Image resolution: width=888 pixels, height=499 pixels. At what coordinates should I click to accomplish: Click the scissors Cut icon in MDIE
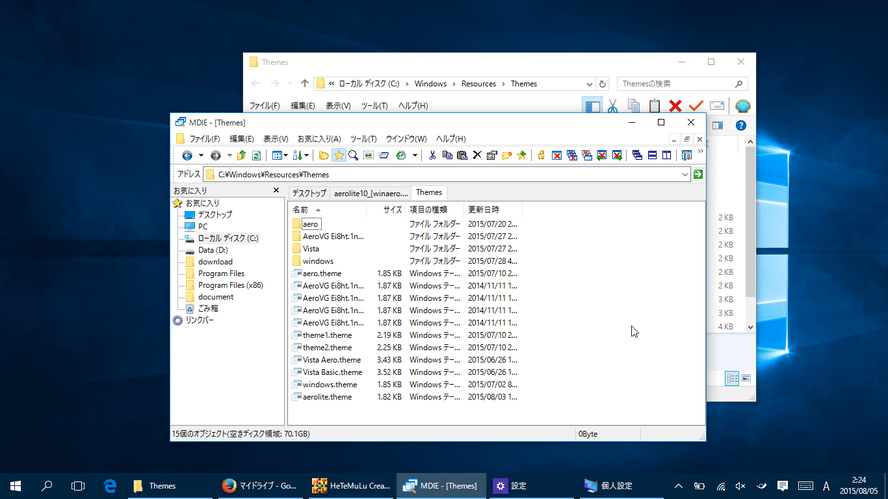tap(432, 155)
